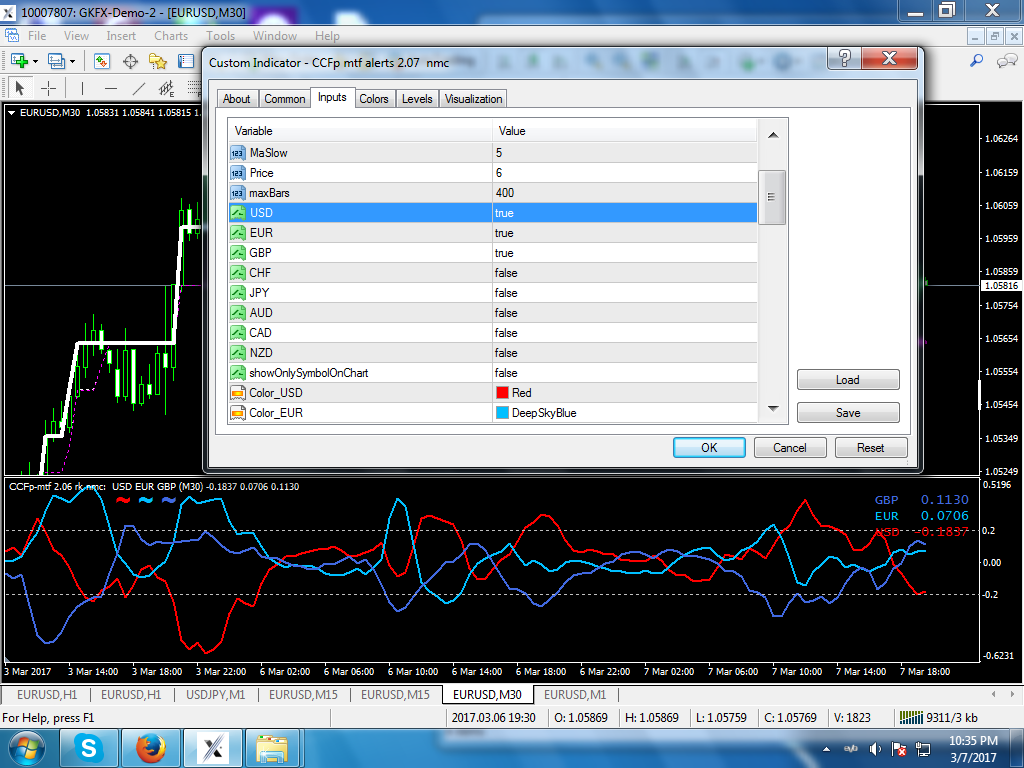Toggle showOnlySymbolOnChart false value
The height and width of the screenshot is (768, 1024).
[624, 373]
